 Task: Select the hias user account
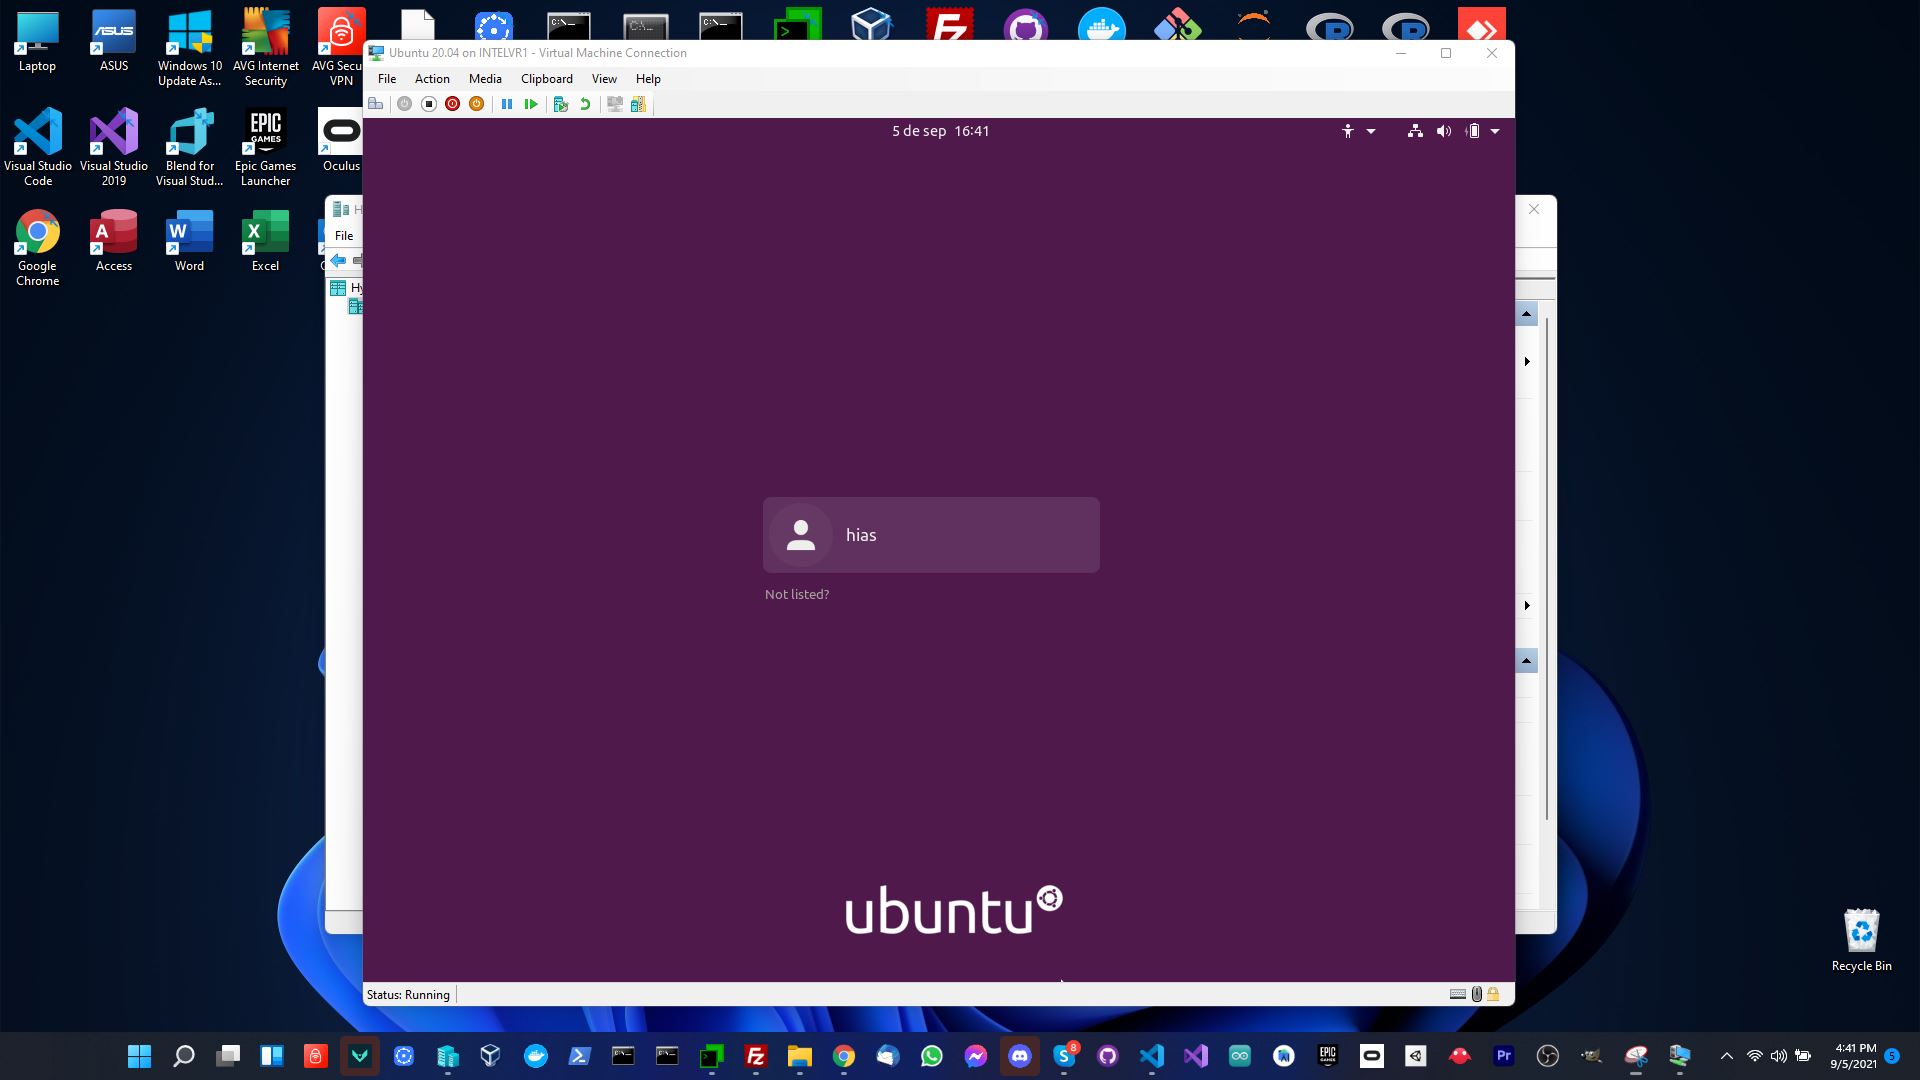tap(931, 535)
